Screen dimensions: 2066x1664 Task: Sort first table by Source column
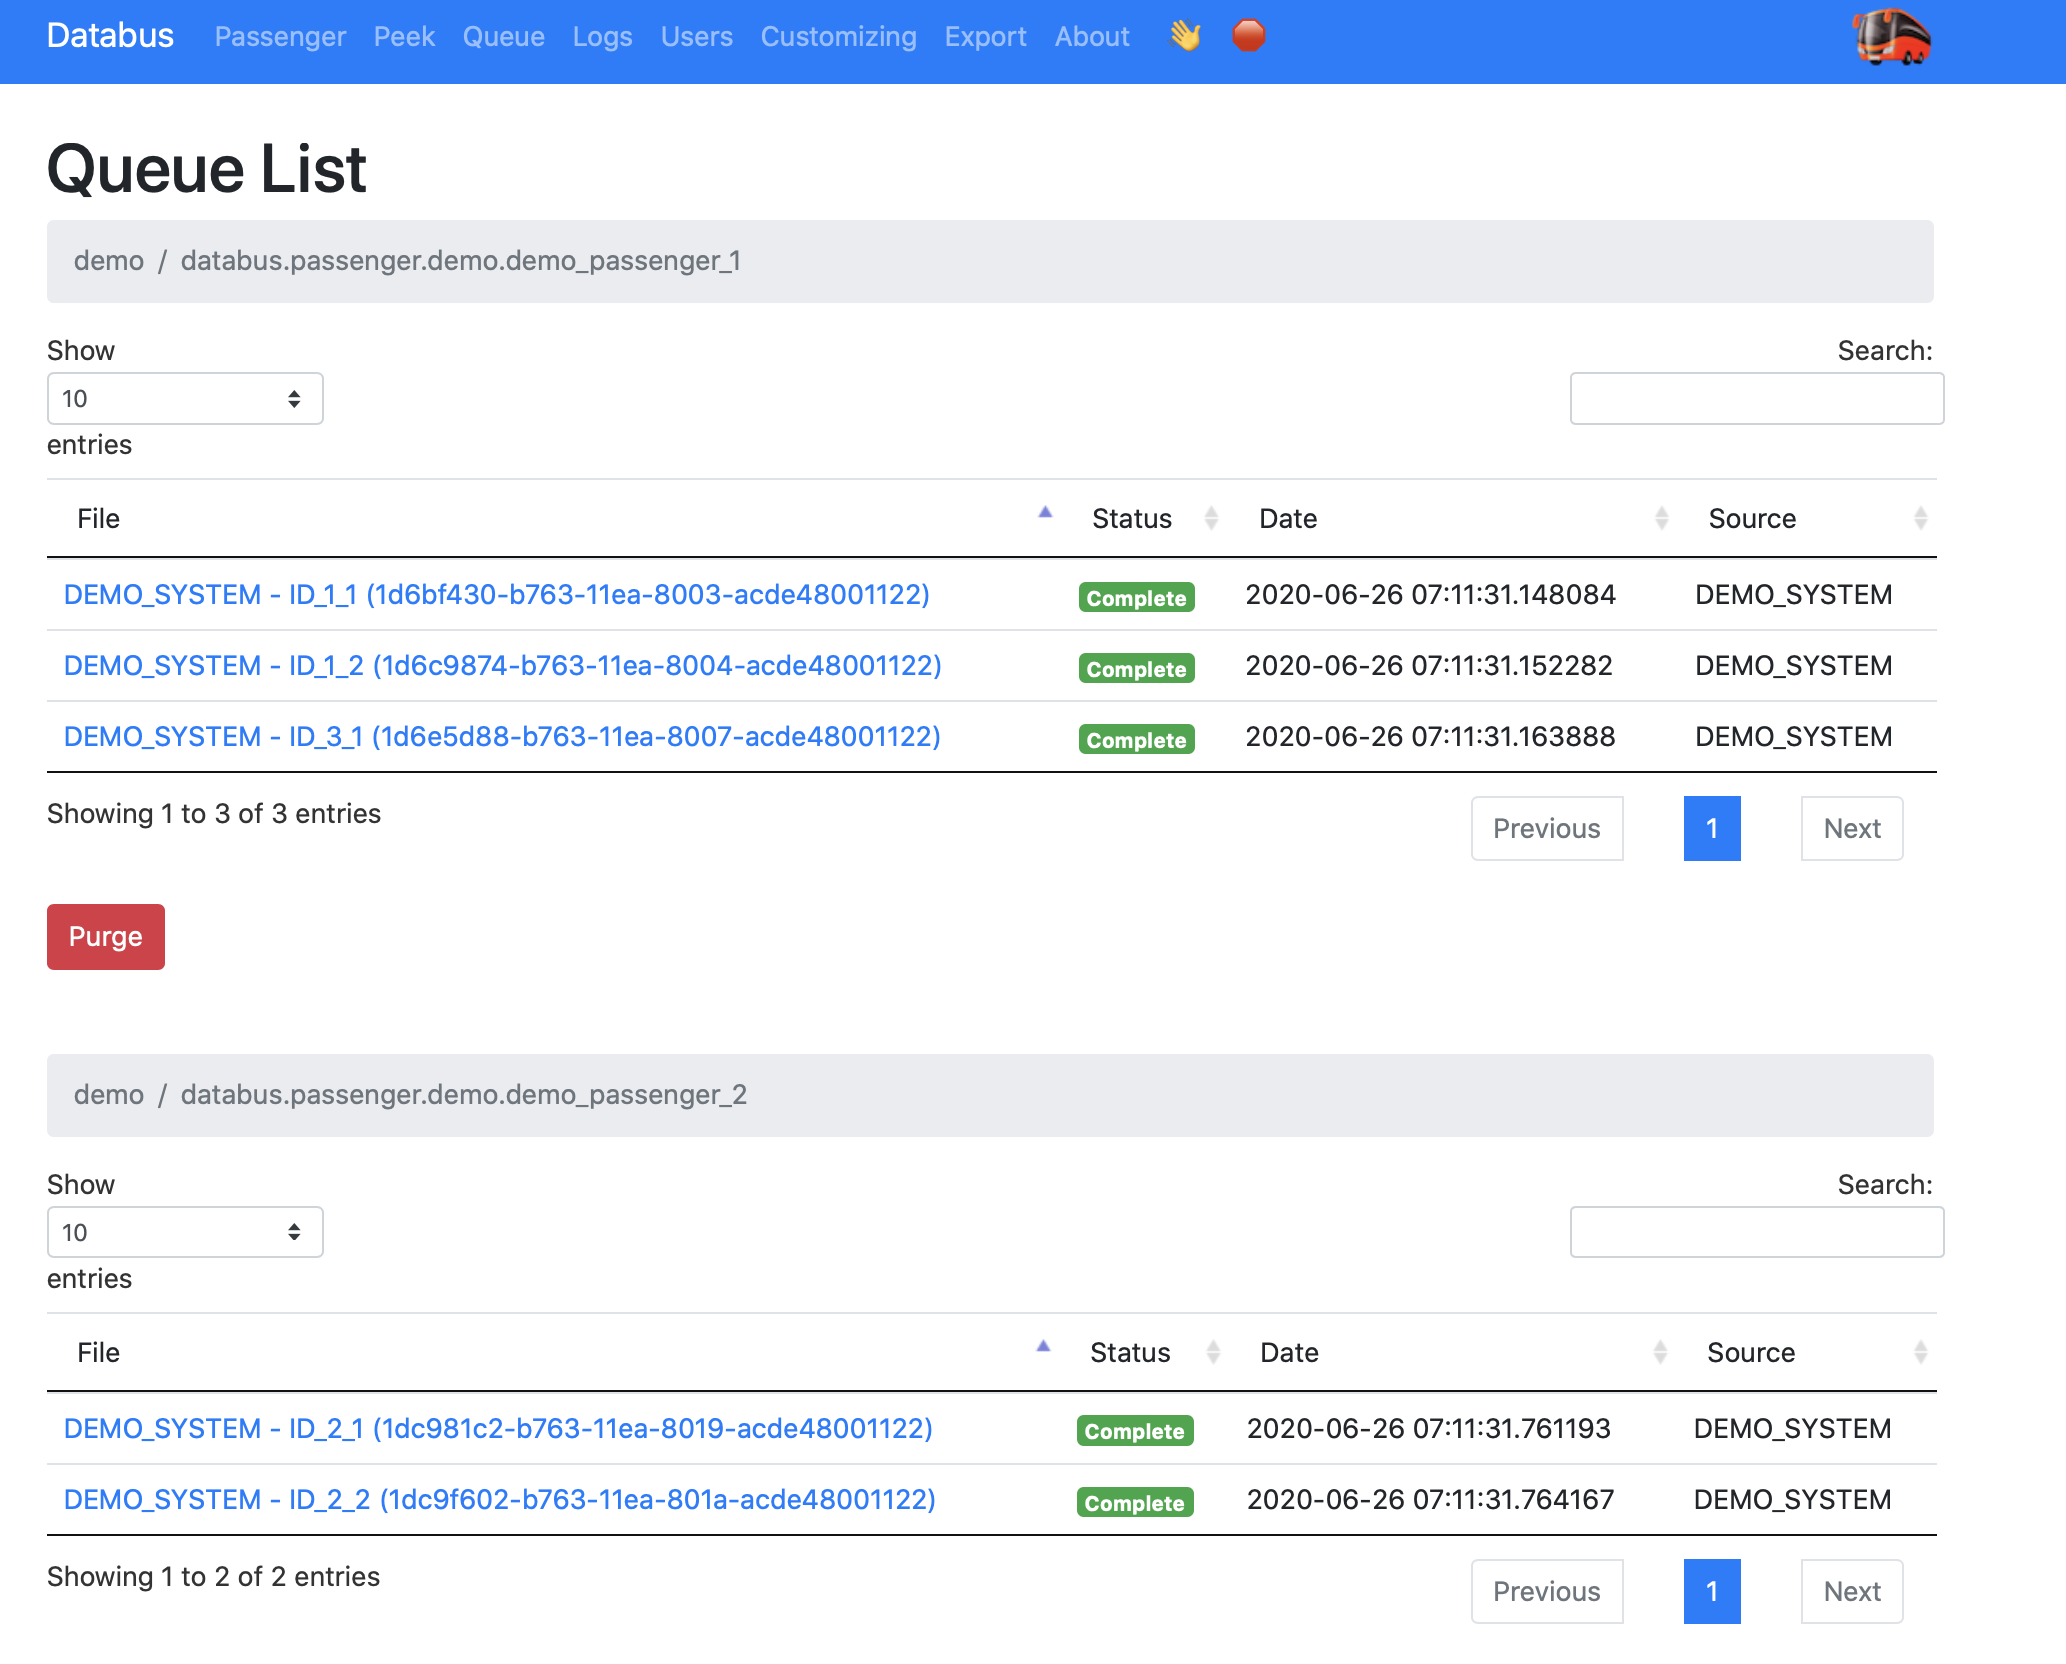click(x=1752, y=519)
